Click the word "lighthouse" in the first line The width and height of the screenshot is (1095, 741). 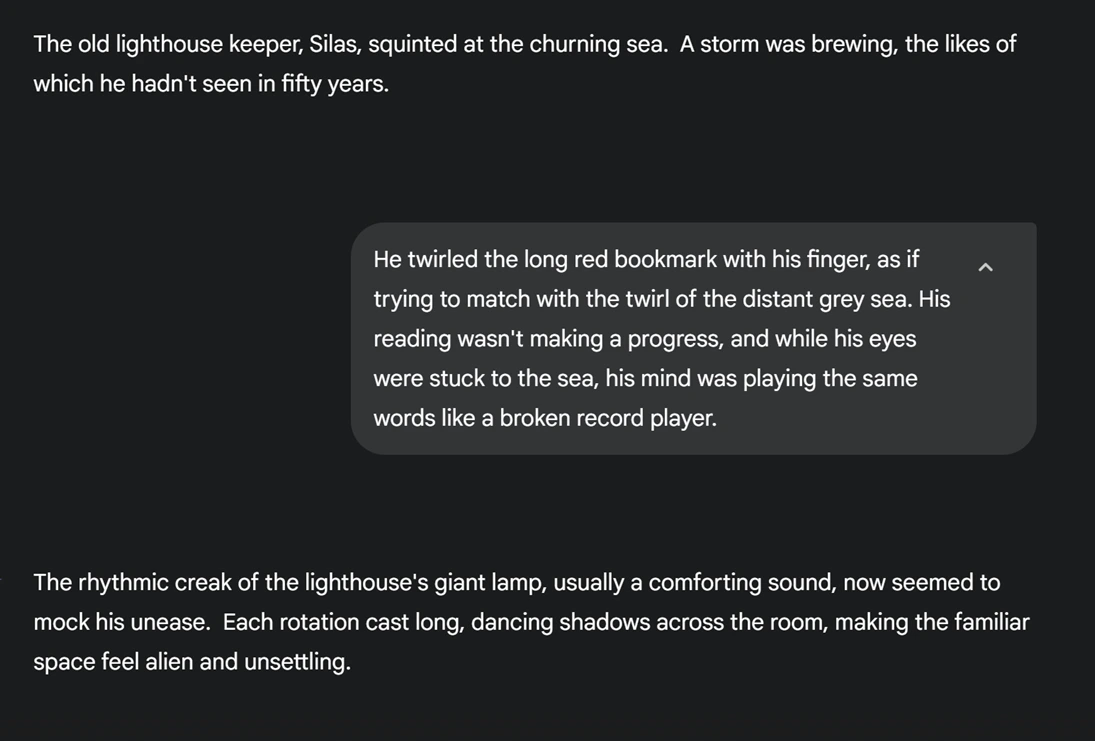click(168, 44)
